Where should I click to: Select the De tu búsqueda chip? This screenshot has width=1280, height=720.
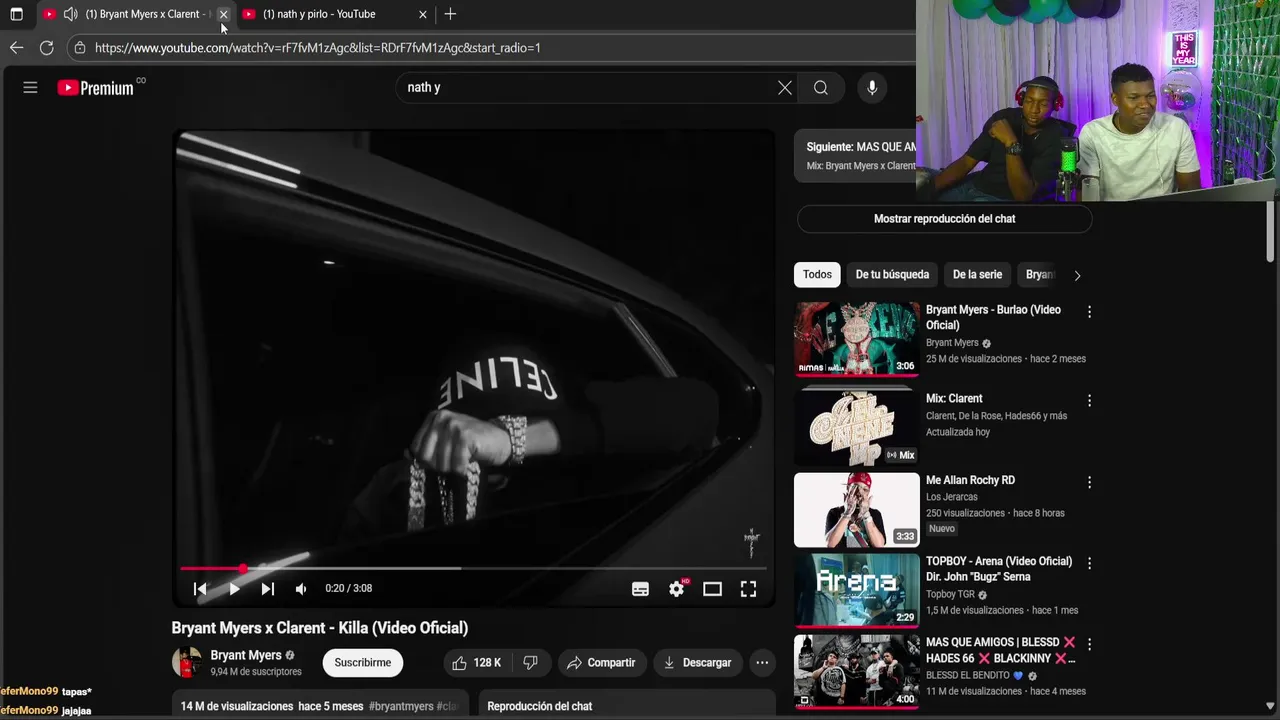892,275
